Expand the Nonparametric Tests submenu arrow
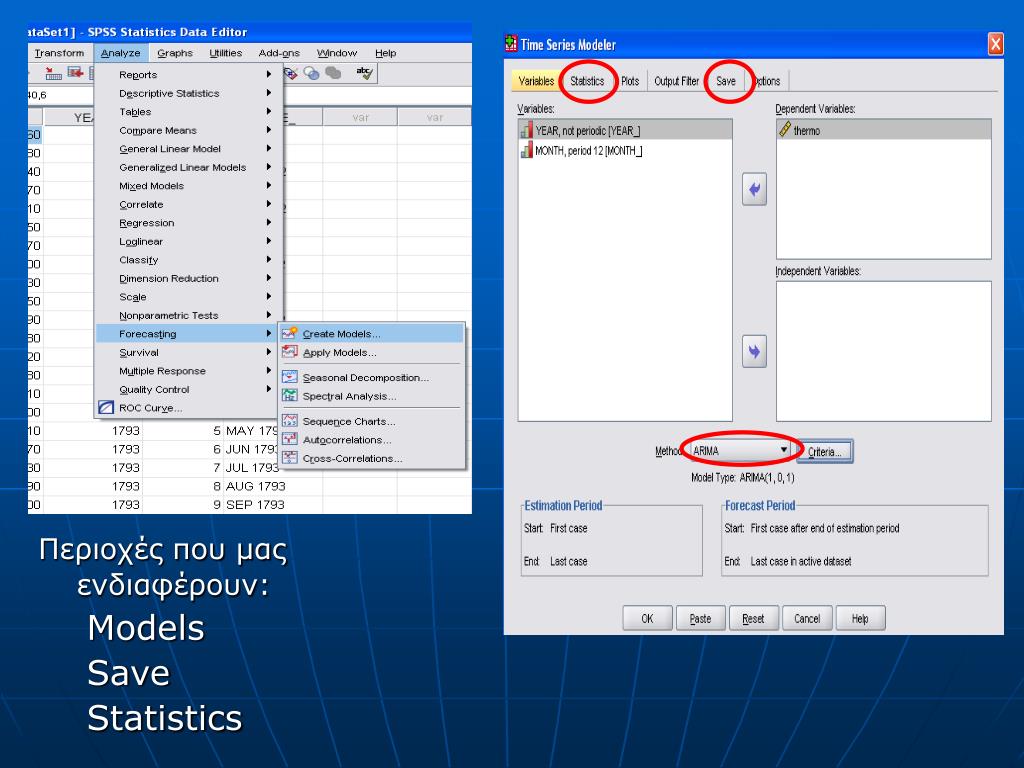Viewport: 1024px width, 768px height. point(268,315)
